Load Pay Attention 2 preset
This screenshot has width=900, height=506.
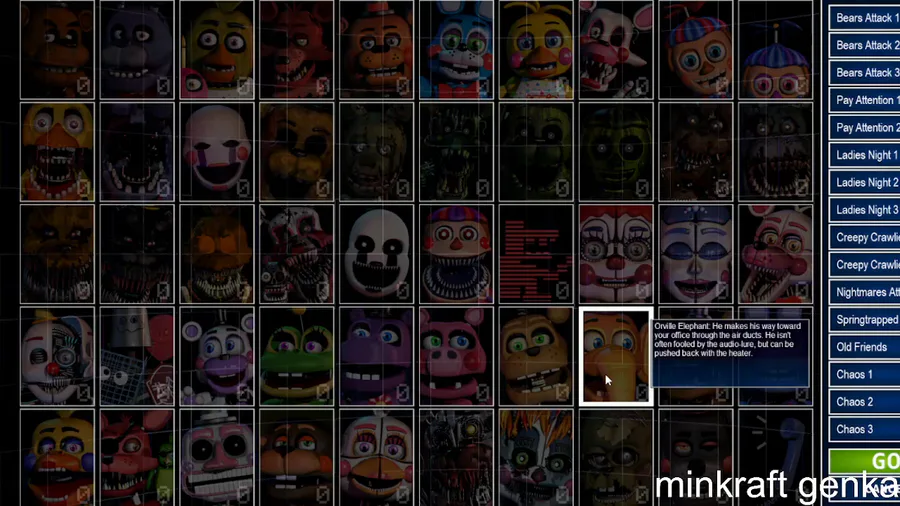click(864, 128)
